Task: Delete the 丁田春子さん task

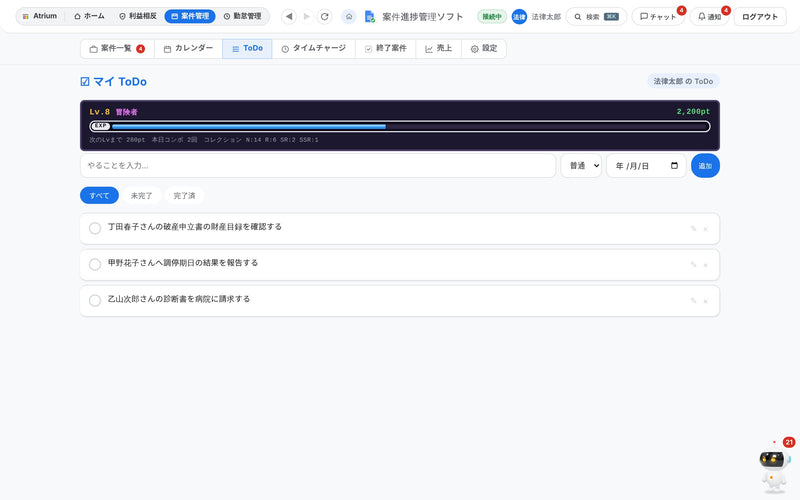Action: point(706,229)
